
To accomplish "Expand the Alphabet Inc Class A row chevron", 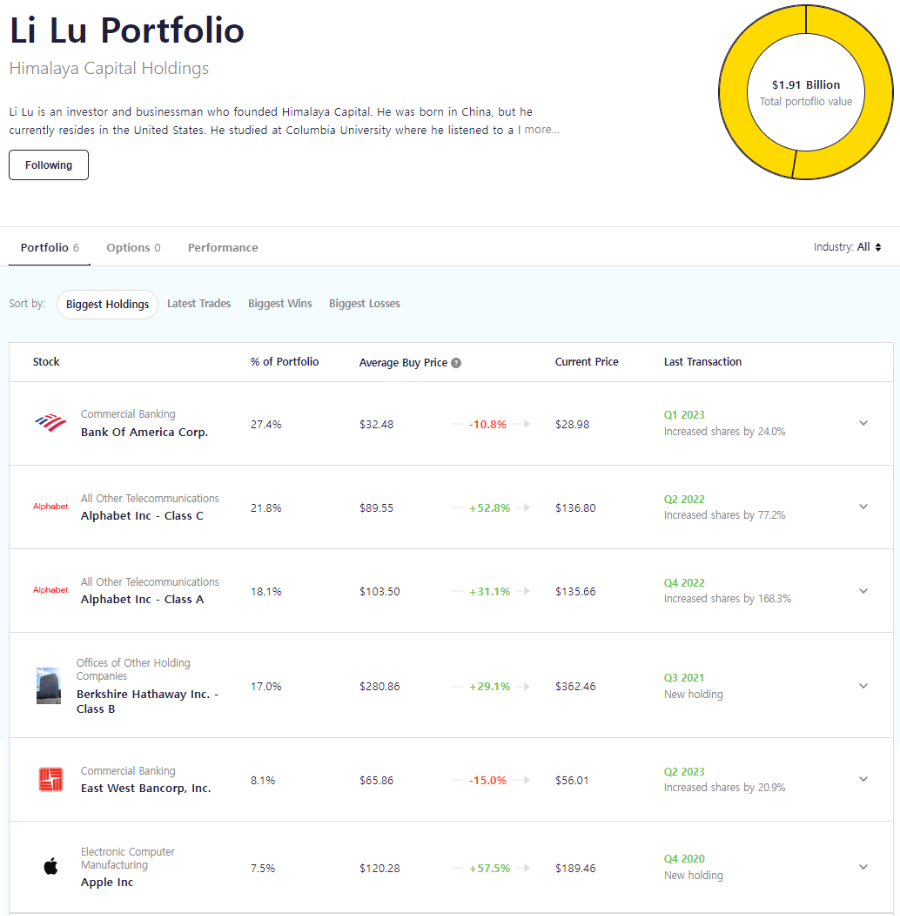I will point(863,591).
